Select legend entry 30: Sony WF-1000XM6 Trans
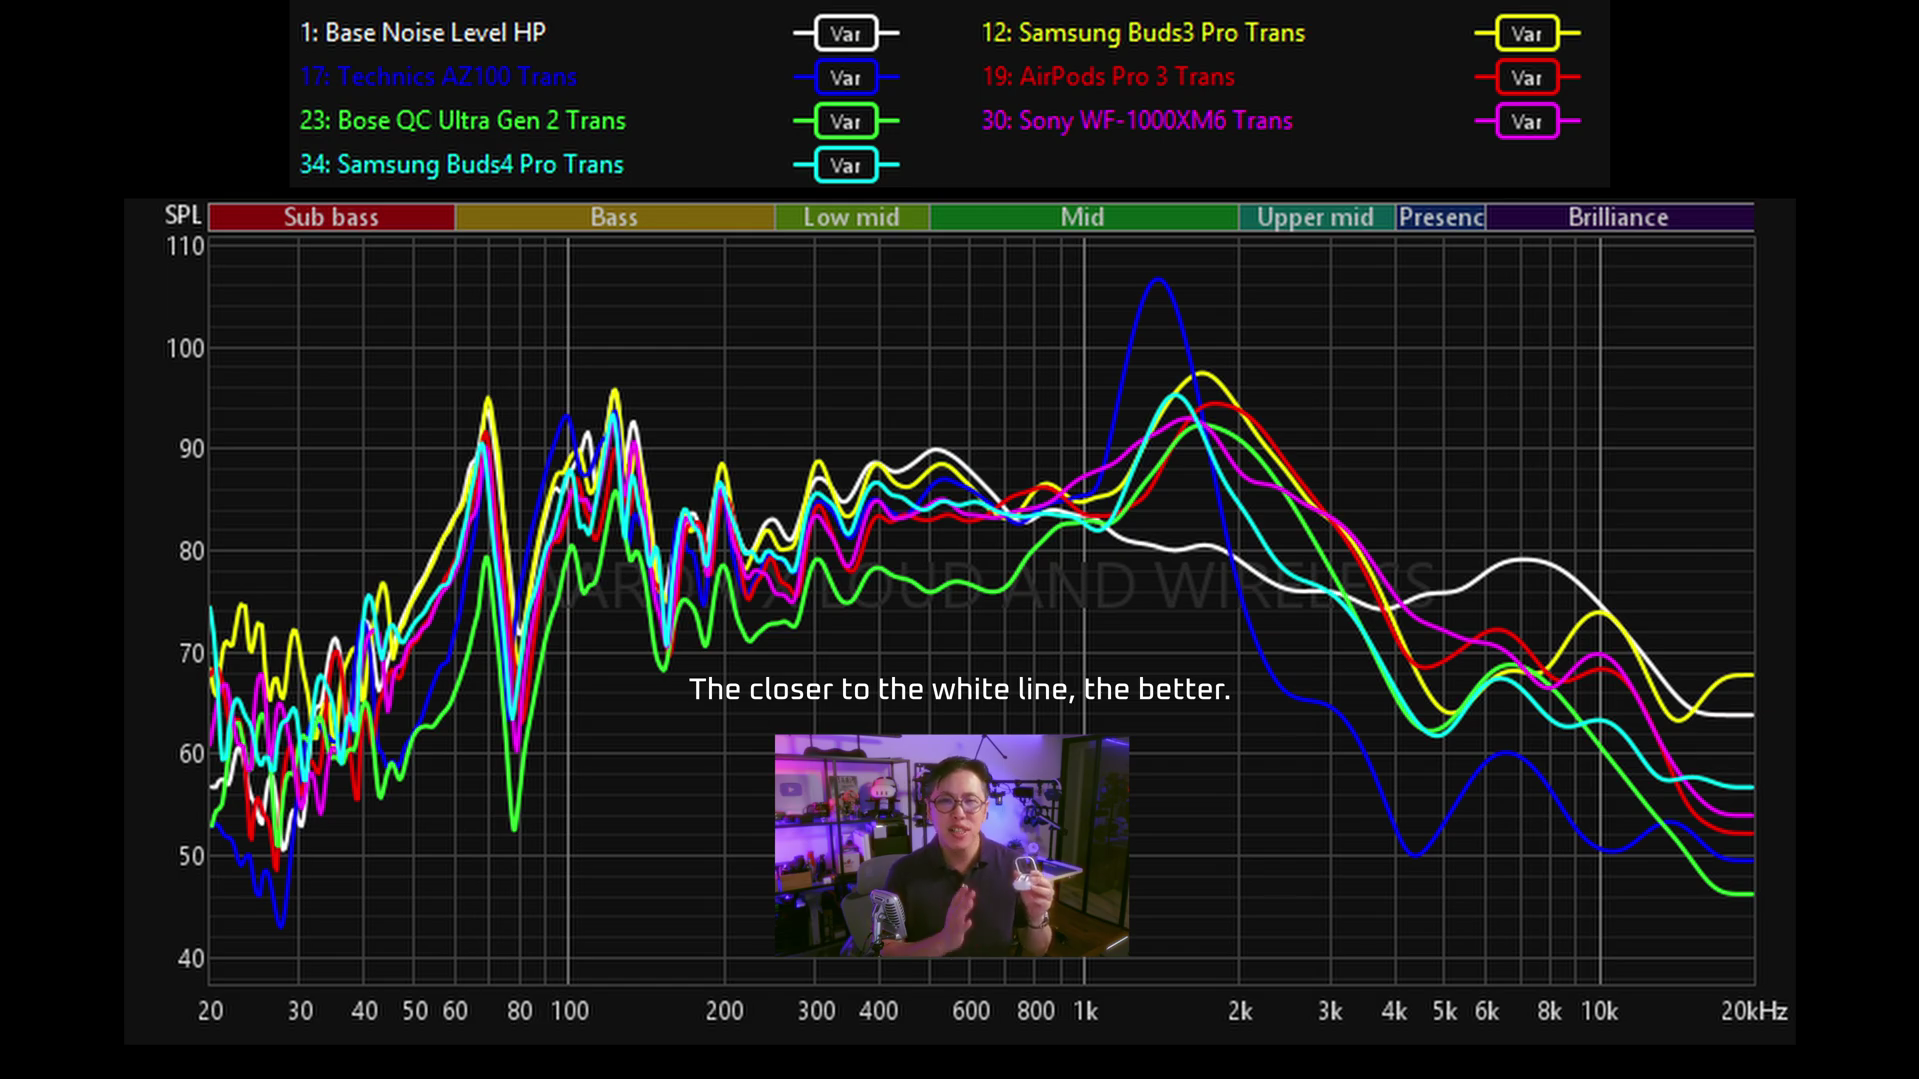The height and width of the screenshot is (1079, 1919). tap(1137, 121)
